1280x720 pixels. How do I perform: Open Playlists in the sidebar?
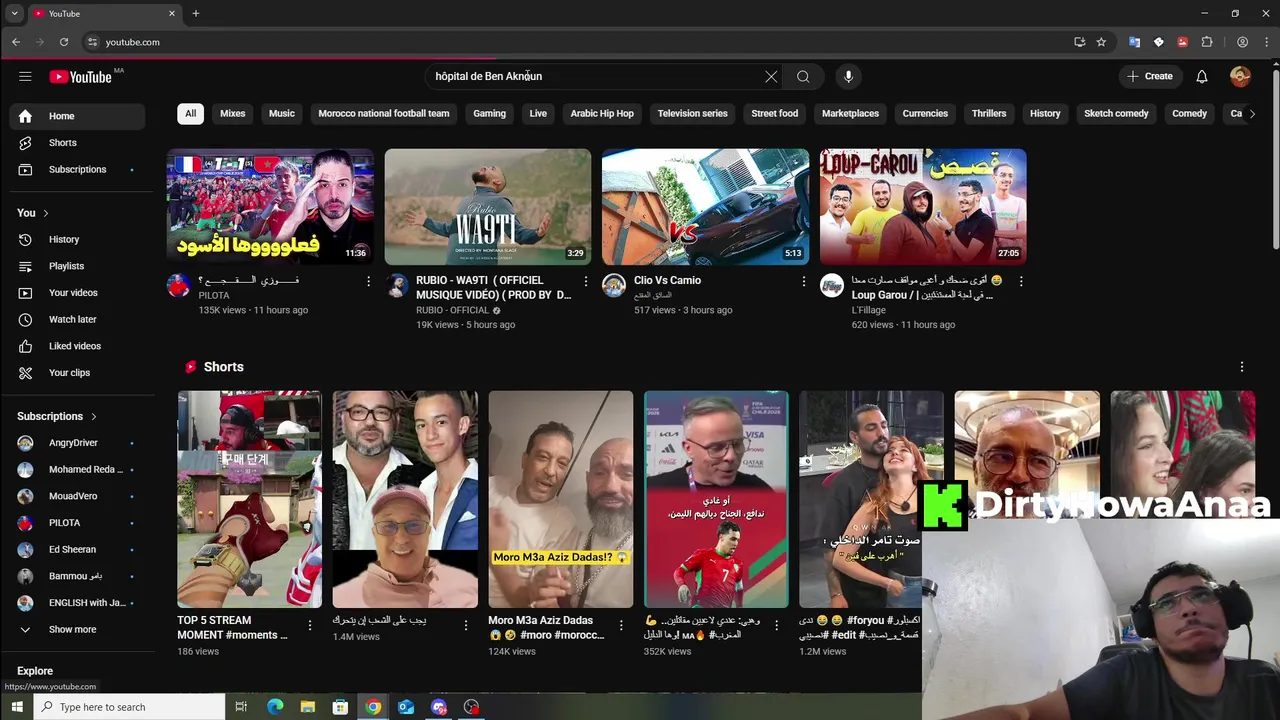pos(78,266)
